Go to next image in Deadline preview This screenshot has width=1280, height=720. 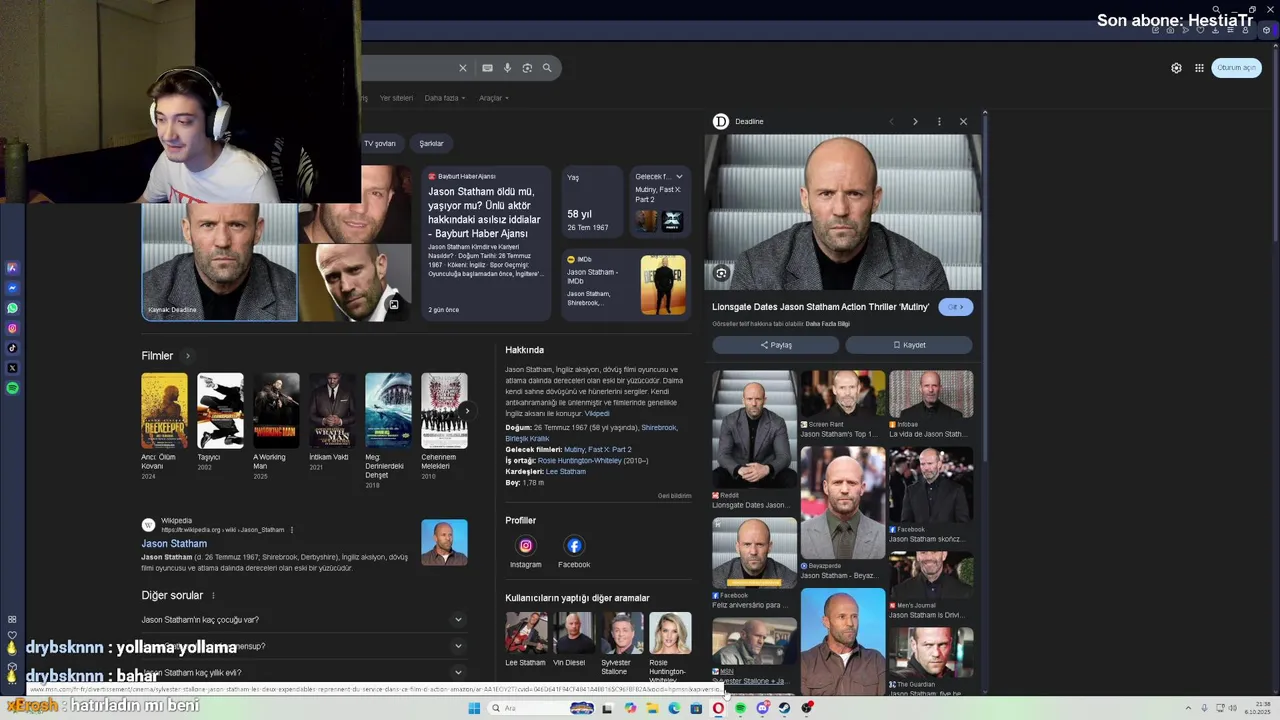[915, 122]
